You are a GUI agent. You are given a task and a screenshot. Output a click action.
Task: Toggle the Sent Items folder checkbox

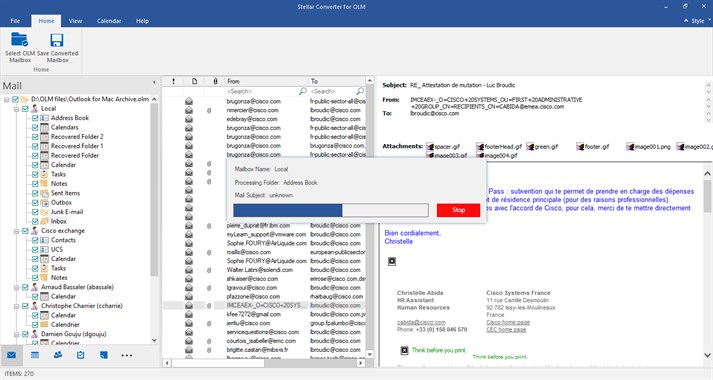point(35,193)
